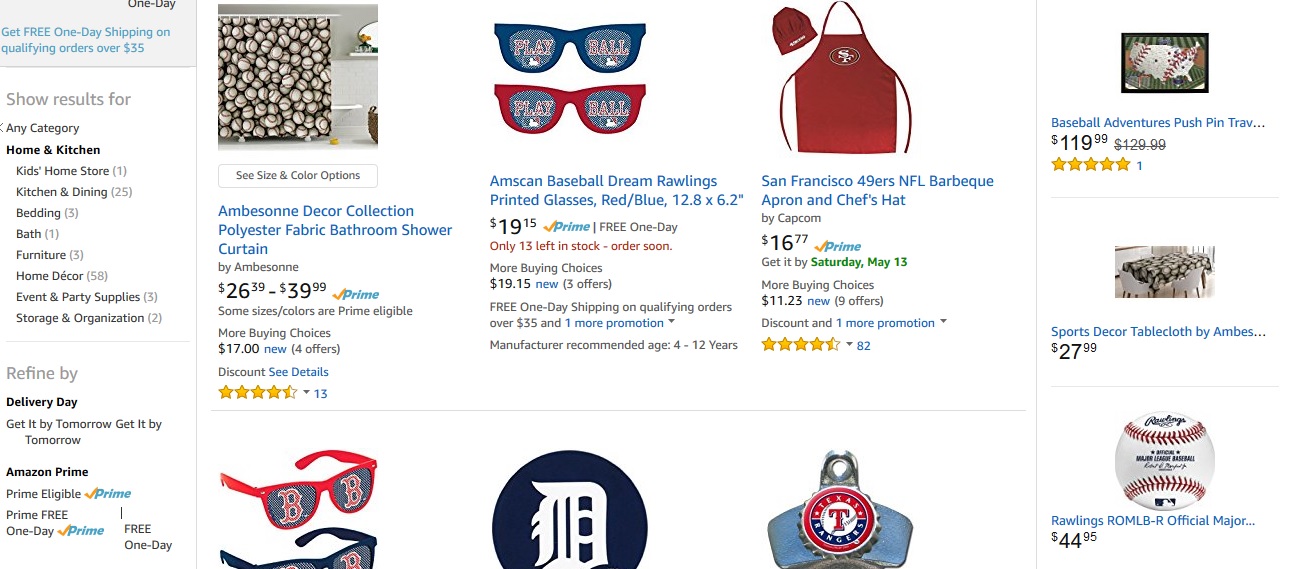
Task: Click the Prime badge beside the $16.77 price
Action: pyautogui.click(x=838, y=246)
